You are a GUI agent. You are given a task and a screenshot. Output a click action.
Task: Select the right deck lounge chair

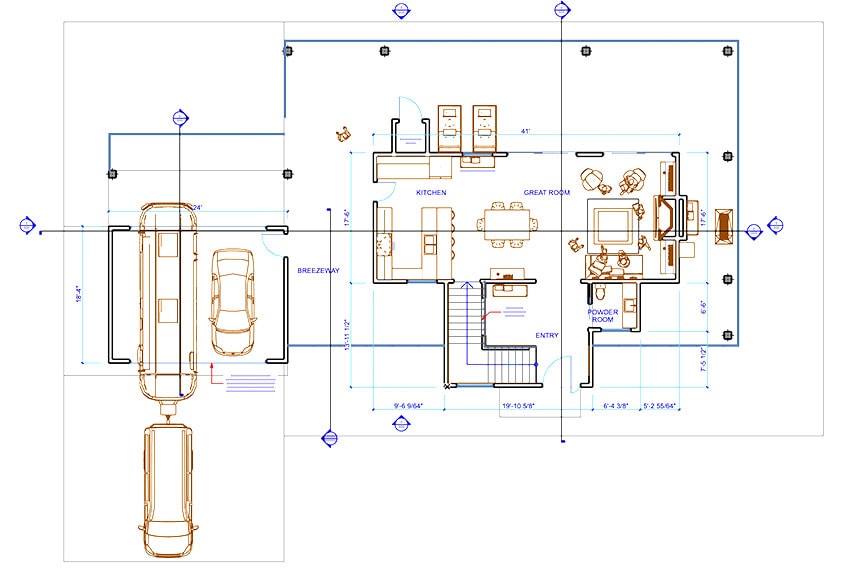(x=485, y=128)
